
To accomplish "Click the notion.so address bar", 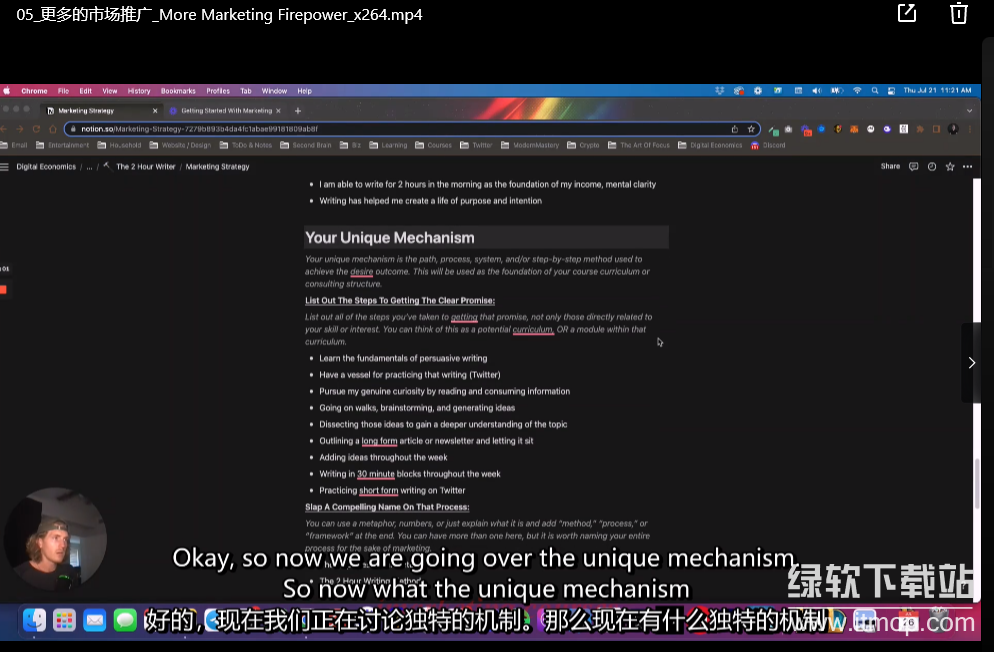I will [x=400, y=129].
